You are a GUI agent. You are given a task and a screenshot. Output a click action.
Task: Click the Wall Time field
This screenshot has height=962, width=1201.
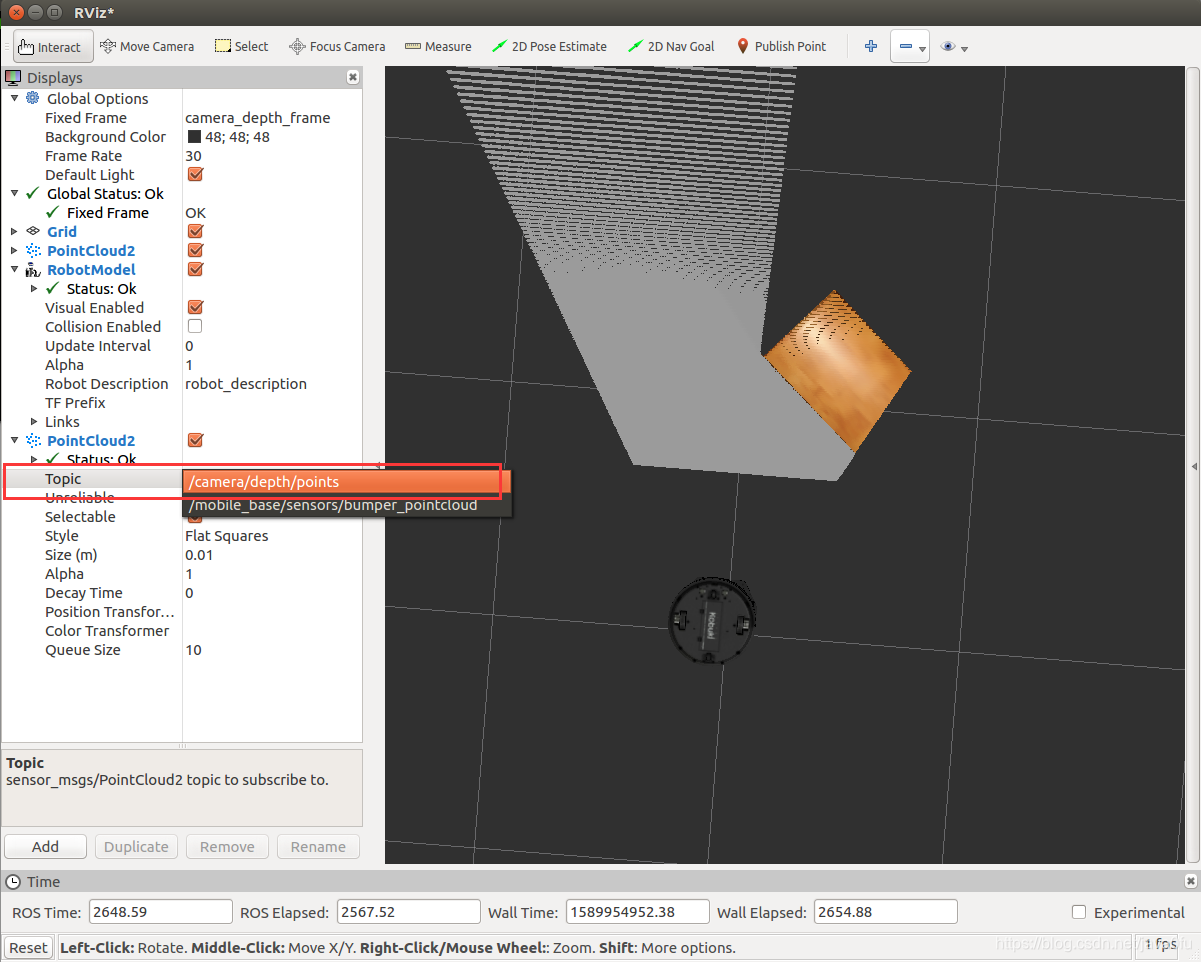click(x=638, y=912)
